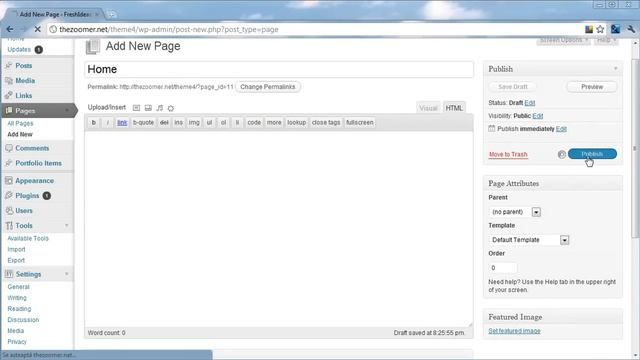Image resolution: width=640 pixels, height=360 pixels.
Task: Edit the Visibility Public link
Action: tap(538, 116)
